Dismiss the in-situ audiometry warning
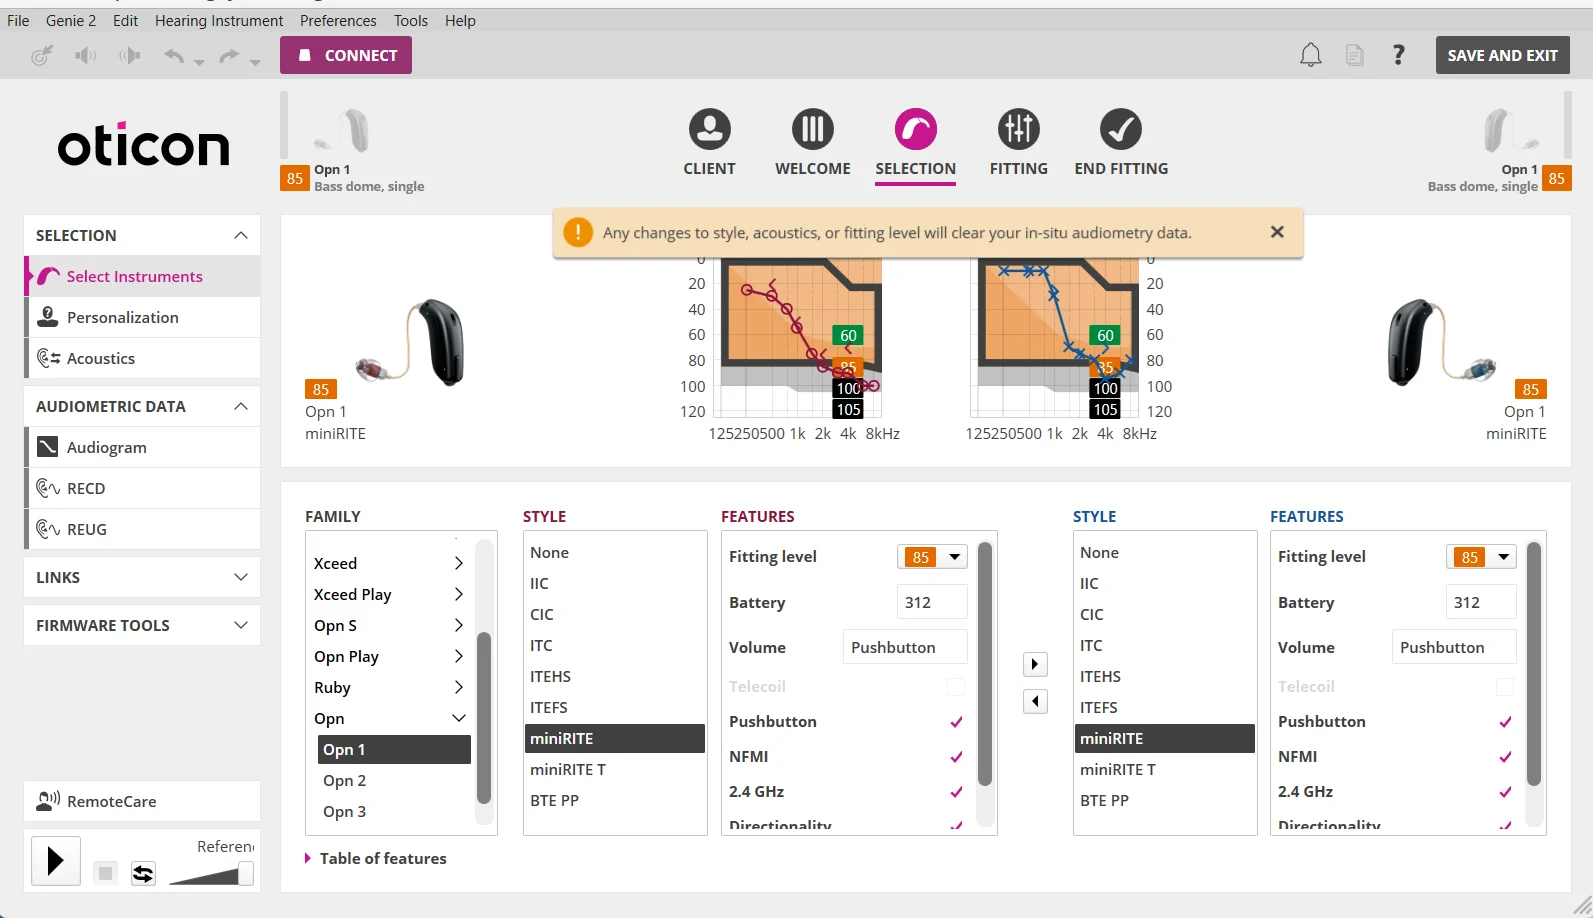 [1277, 232]
